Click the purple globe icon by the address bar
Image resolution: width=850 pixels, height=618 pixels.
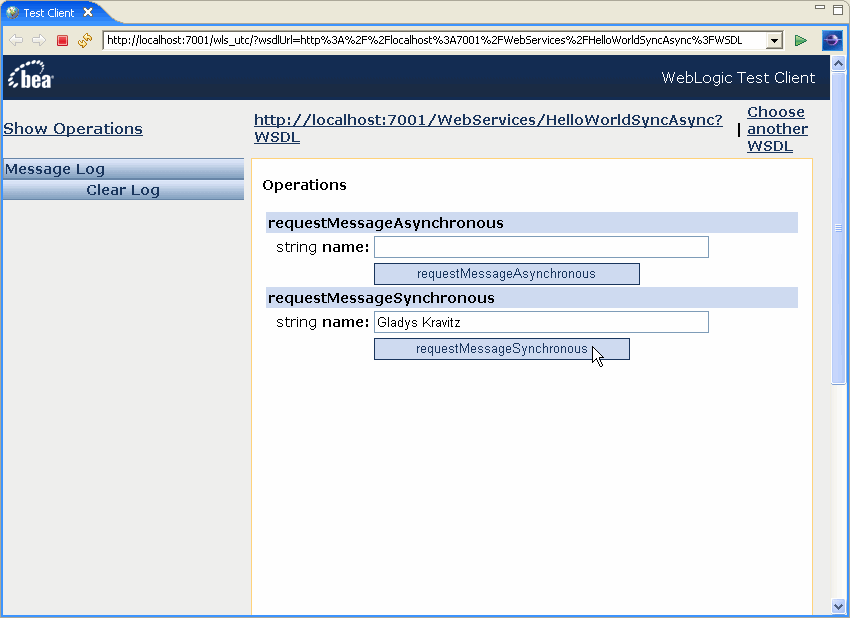(x=832, y=40)
